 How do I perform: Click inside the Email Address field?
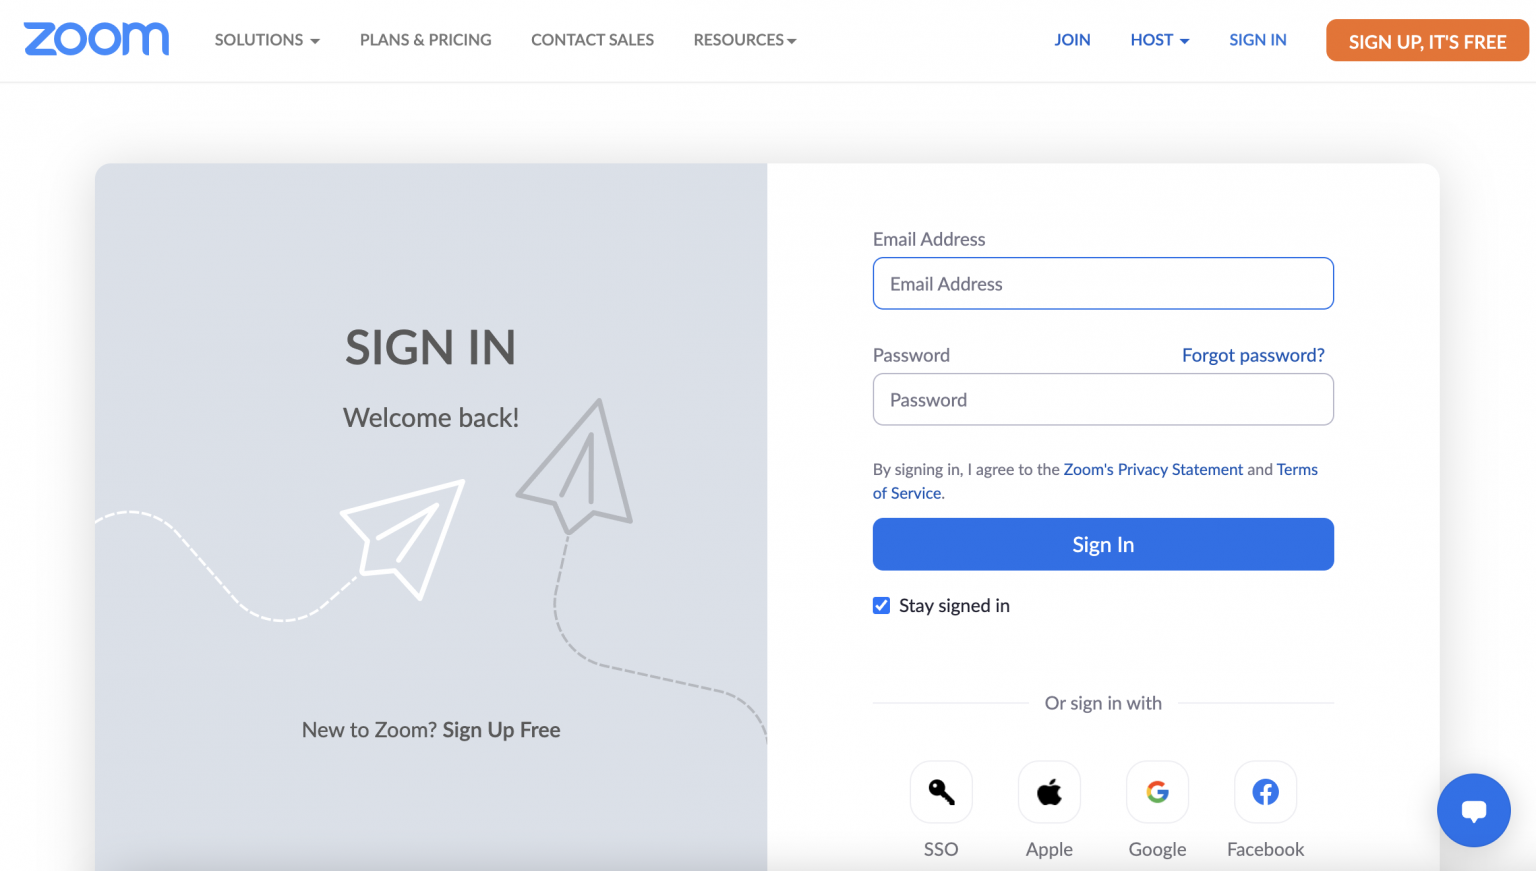click(x=1103, y=283)
